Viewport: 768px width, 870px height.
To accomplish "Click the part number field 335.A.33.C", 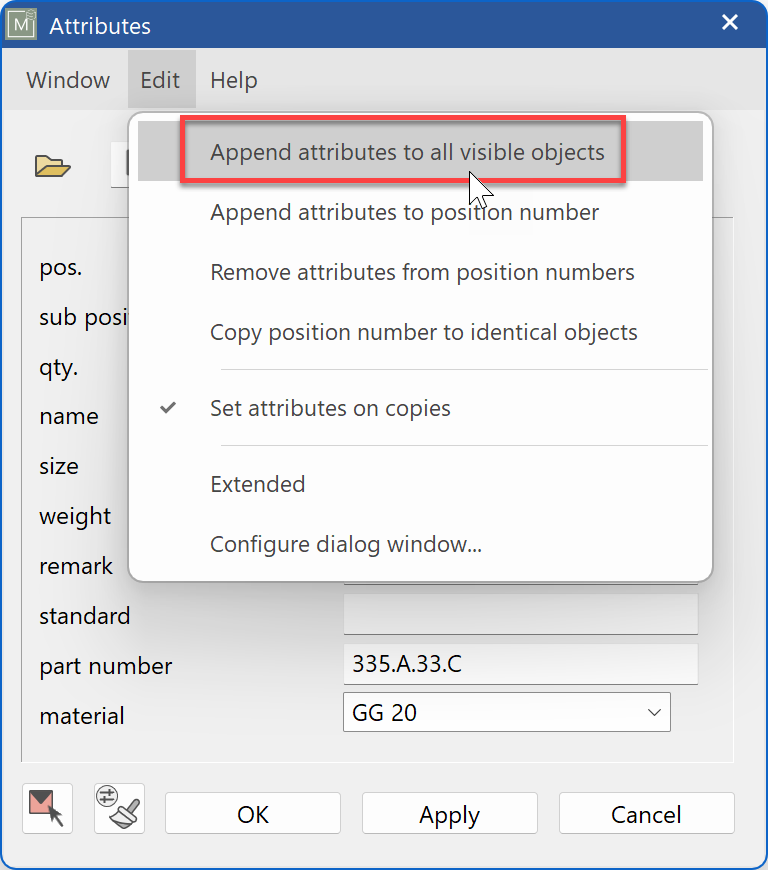I will coord(521,664).
